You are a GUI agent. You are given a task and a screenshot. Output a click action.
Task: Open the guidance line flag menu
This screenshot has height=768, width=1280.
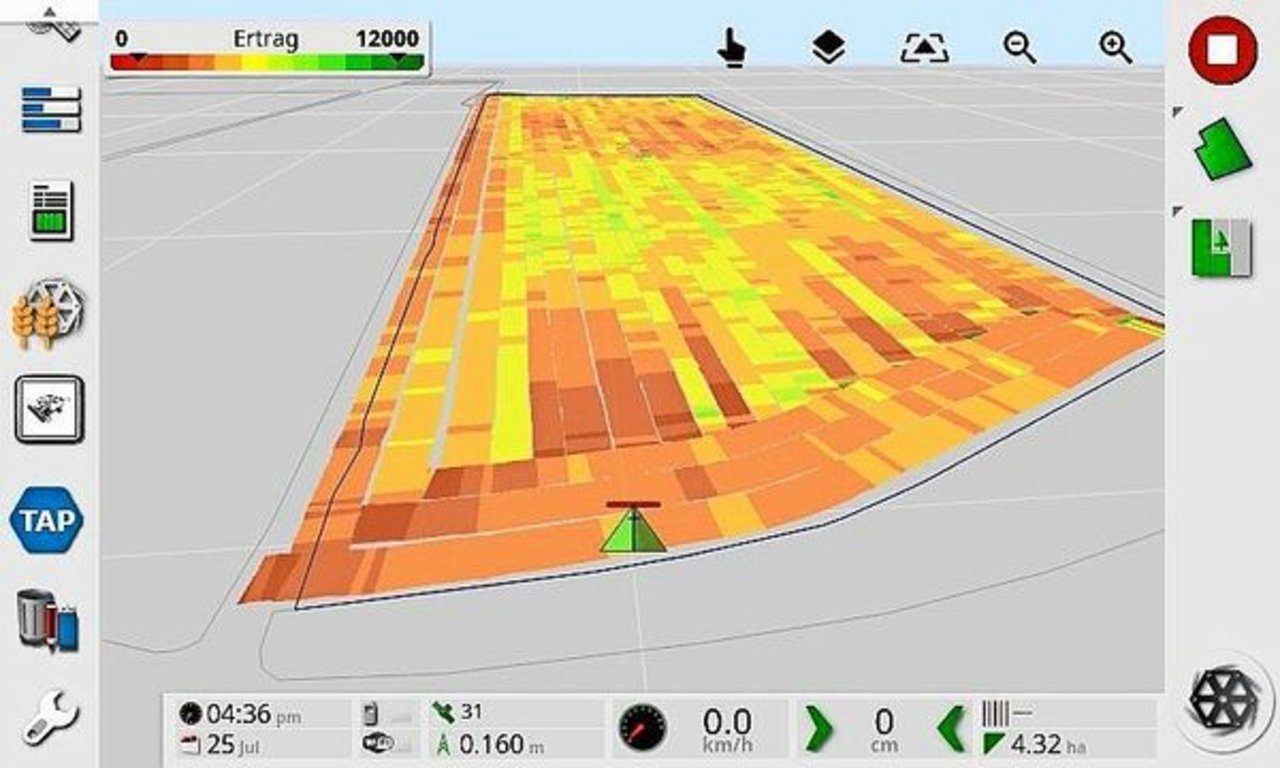pos(1221,248)
